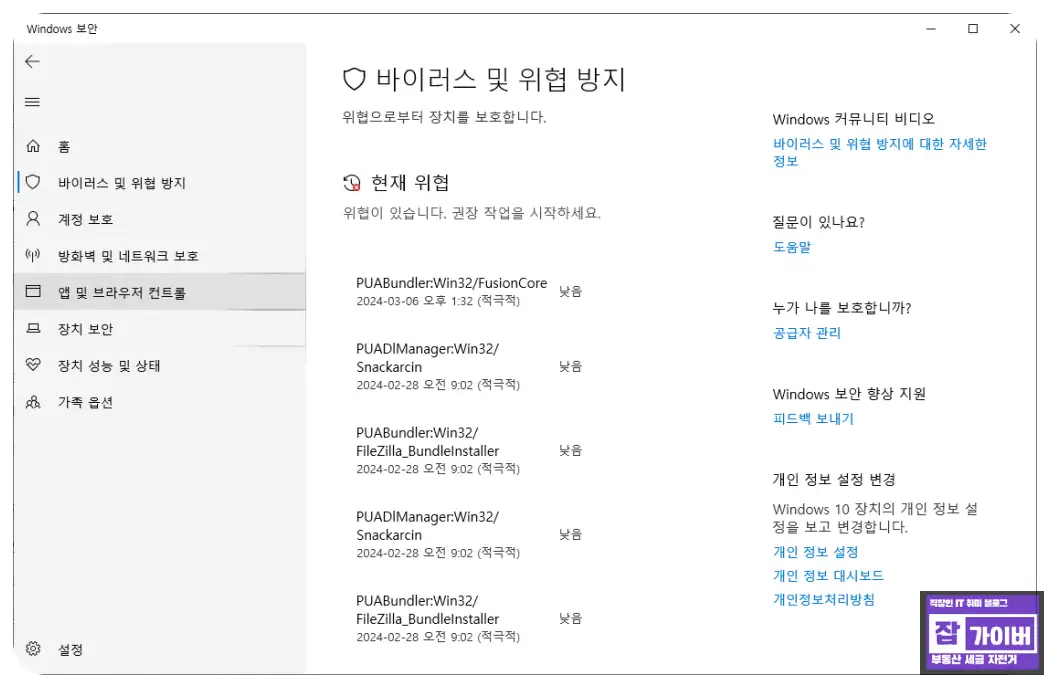Click the heart icon for device performance
Screen dimensions: 1050x688
[x=33, y=364]
